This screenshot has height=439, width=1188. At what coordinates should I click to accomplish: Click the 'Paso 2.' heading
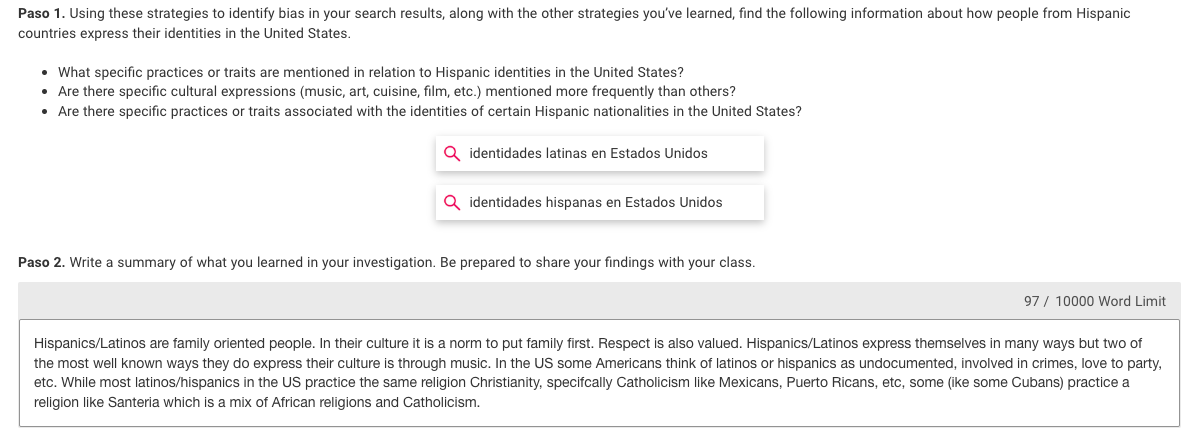click(x=42, y=262)
